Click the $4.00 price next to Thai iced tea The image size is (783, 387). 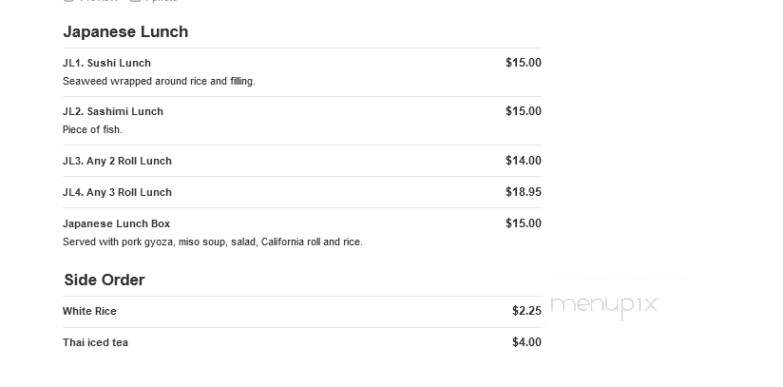pyautogui.click(x=527, y=343)
